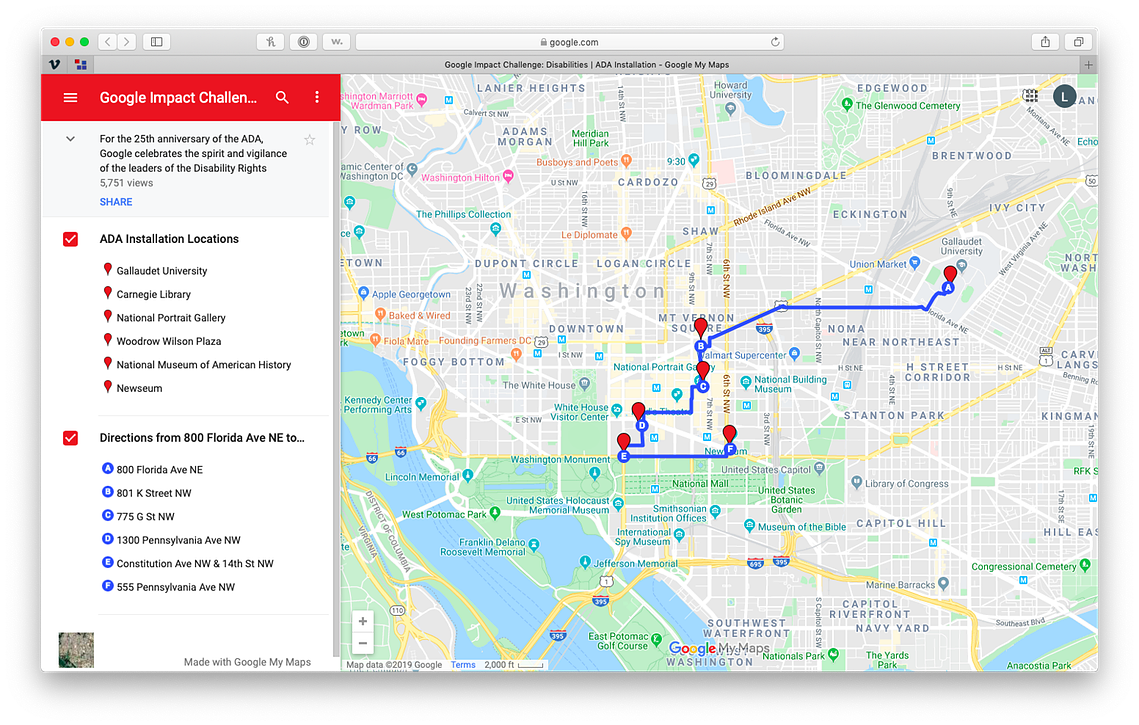This screenshot has width=1139, height=725.
Task: Show all tabs in Safari
Action: click(x=1079, y=42)
